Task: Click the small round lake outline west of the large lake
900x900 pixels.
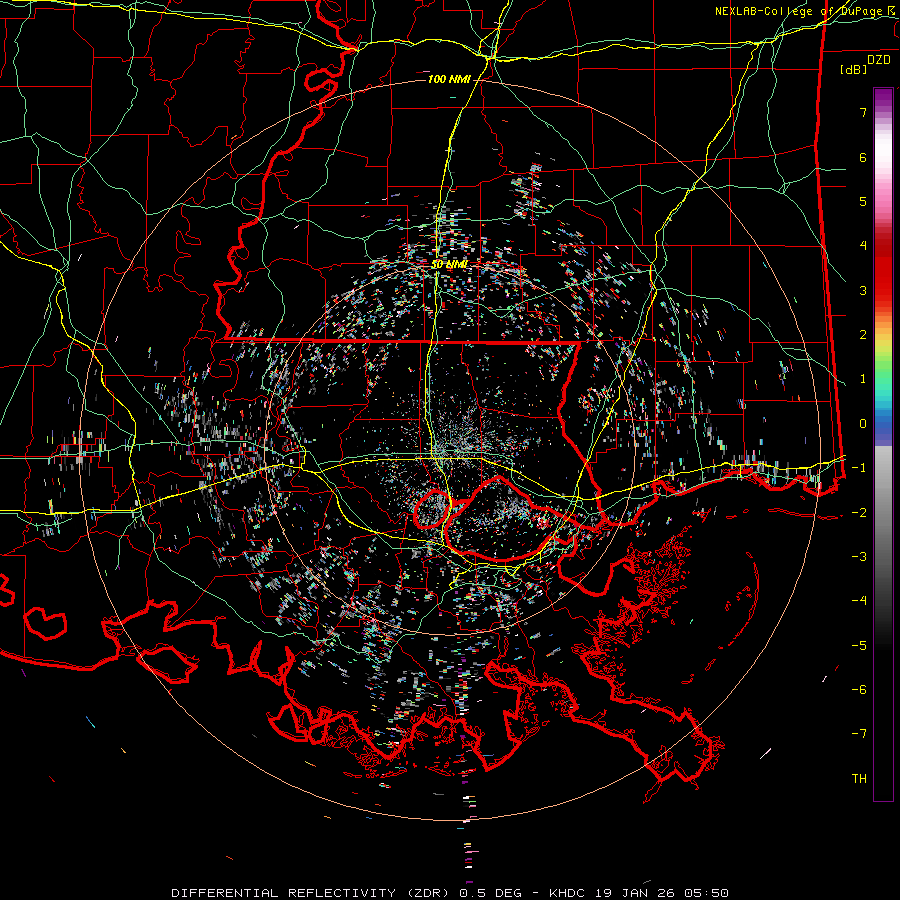Action: tap(432, 509)
